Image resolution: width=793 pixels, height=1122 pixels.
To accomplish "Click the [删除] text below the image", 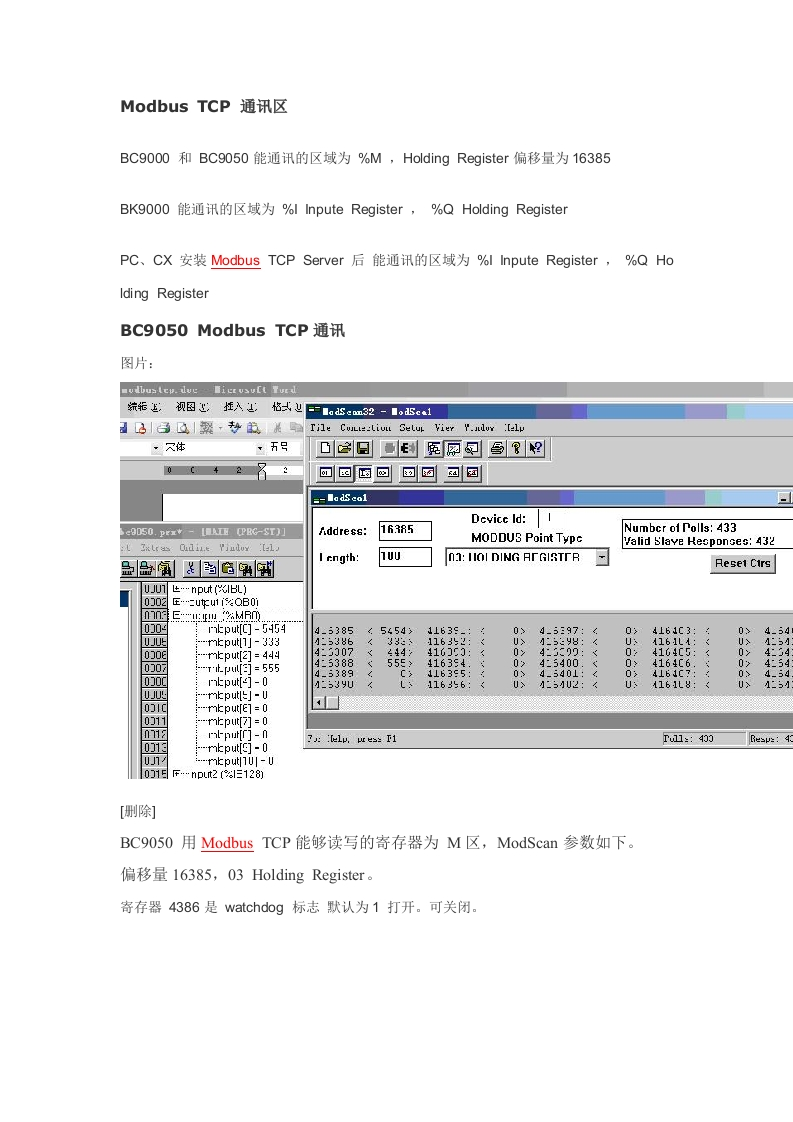I will click(138, 811).
